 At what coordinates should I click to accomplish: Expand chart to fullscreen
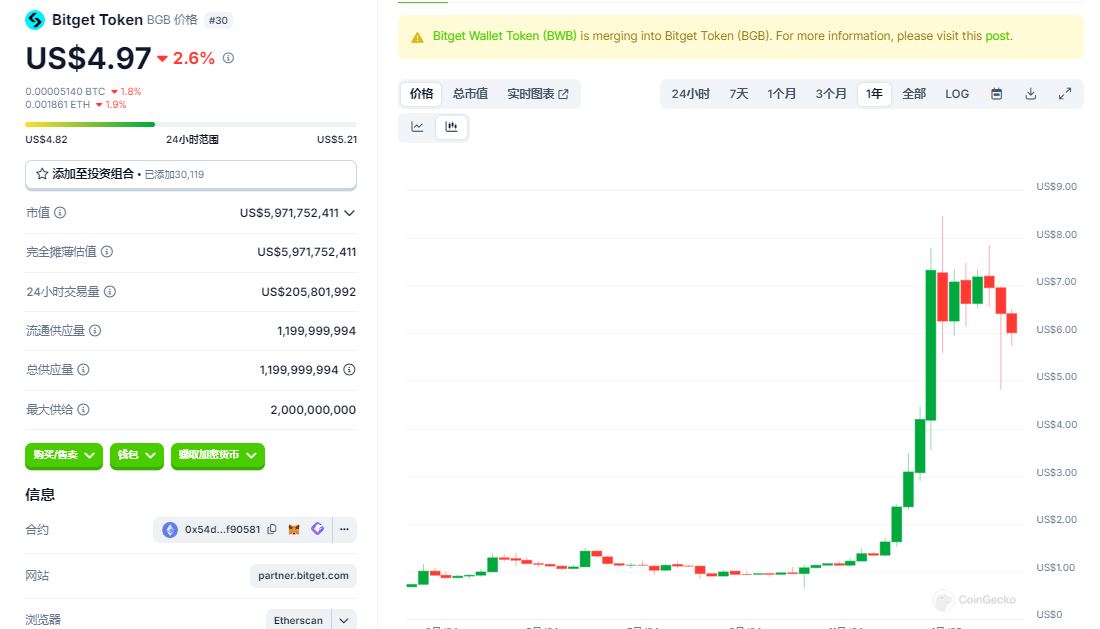tap(1065, 94)
